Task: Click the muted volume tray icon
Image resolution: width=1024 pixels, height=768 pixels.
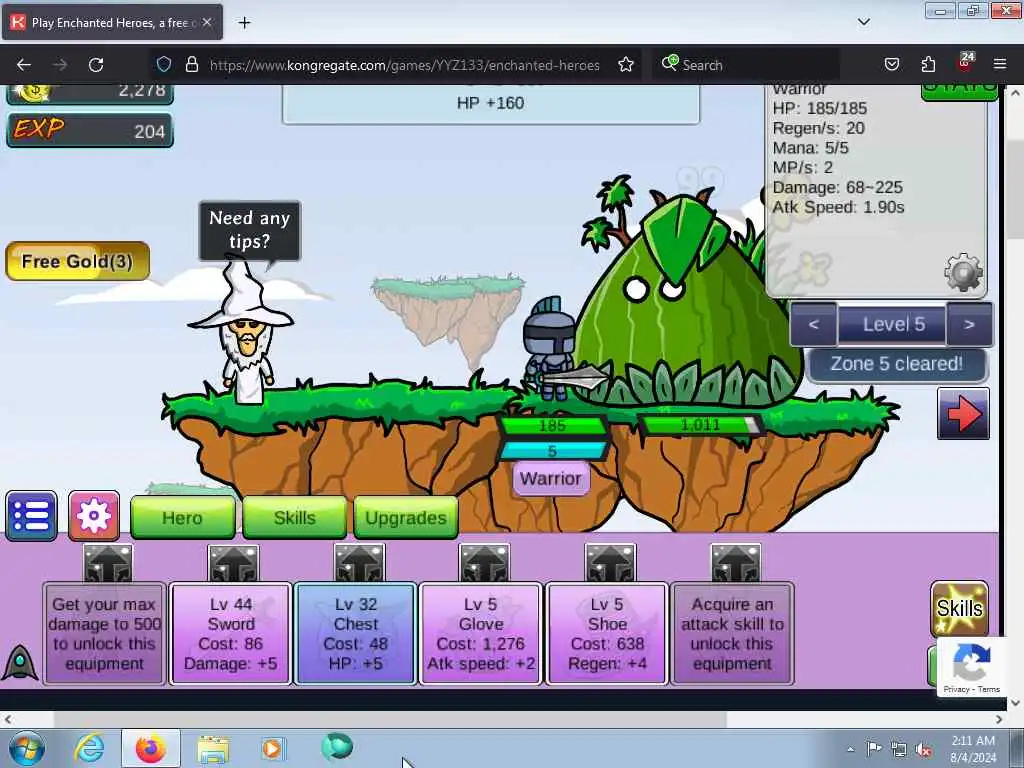Action: click(923, 749)
